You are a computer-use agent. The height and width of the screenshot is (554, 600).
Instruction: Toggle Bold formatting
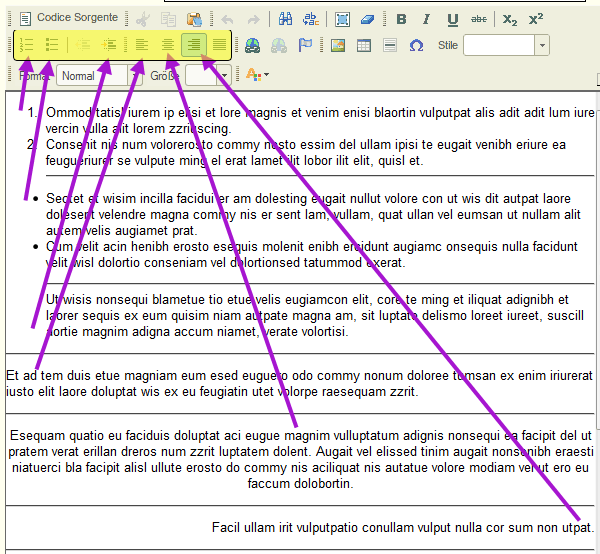click(x=401, y=19)
